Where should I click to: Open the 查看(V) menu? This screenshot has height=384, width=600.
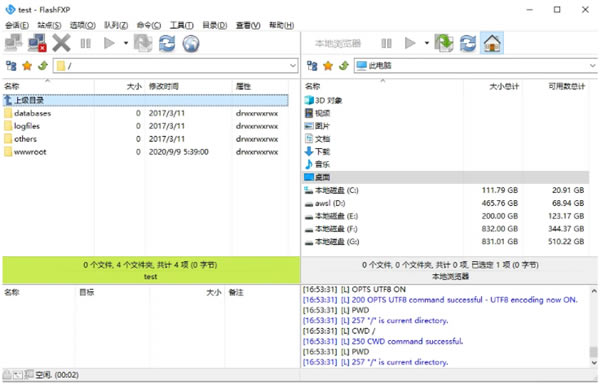pos(248,25)
